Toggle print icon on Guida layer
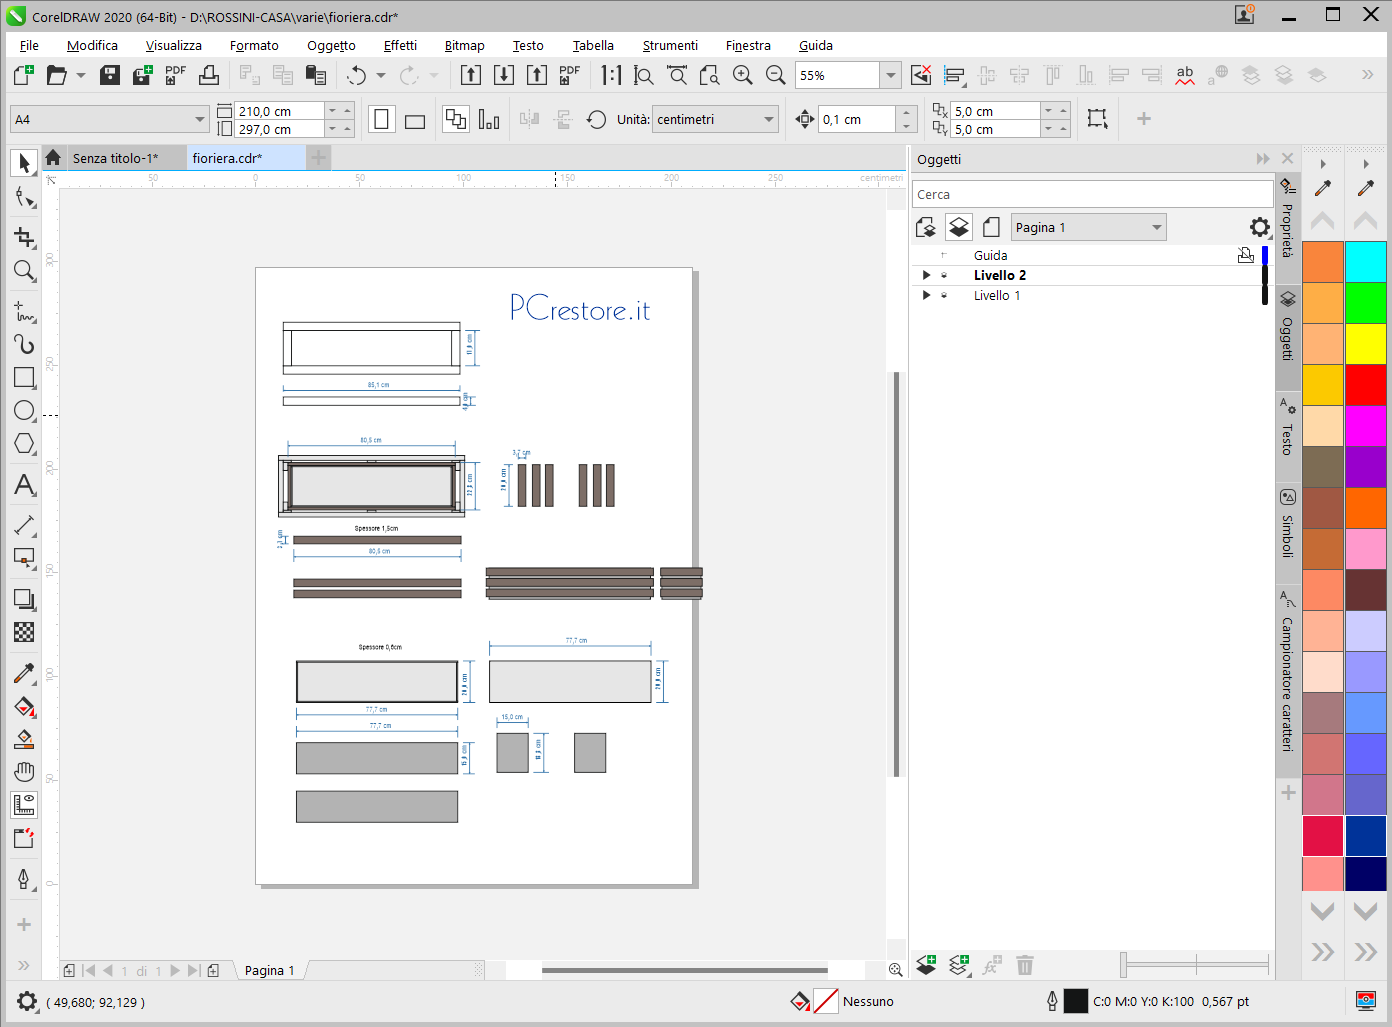1392x1027 pixels. 1246,255
